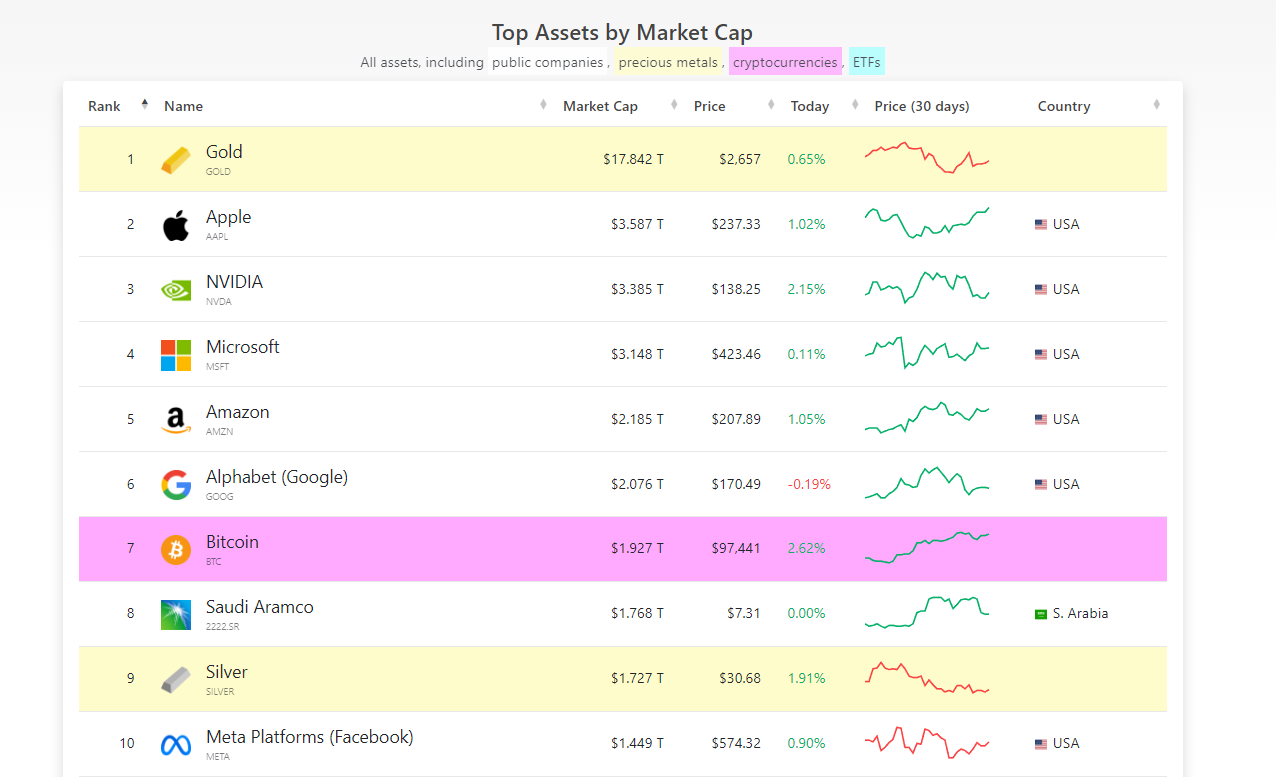Sort by Name using its sort arrow
Screen dimensions: 1276x777
543,104
